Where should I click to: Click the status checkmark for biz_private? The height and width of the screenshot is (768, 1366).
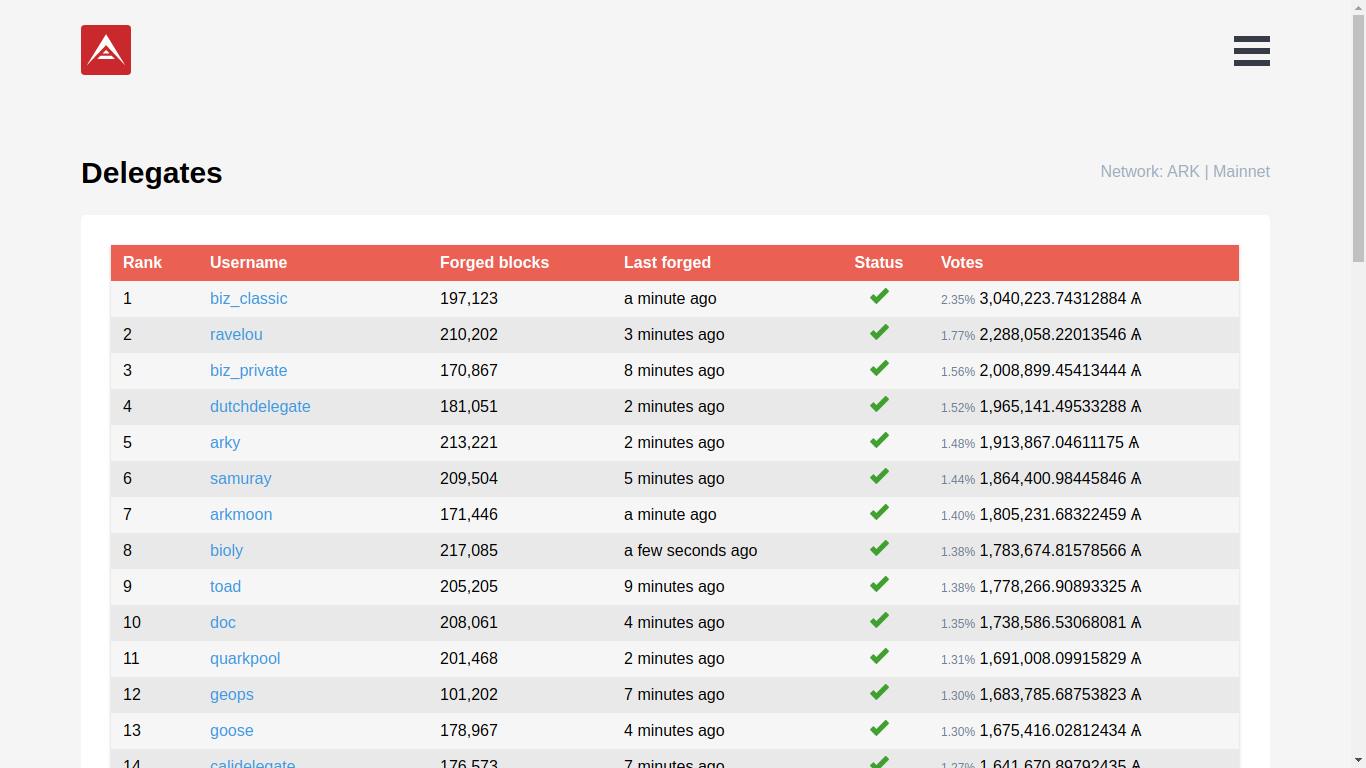coord(879,369)
